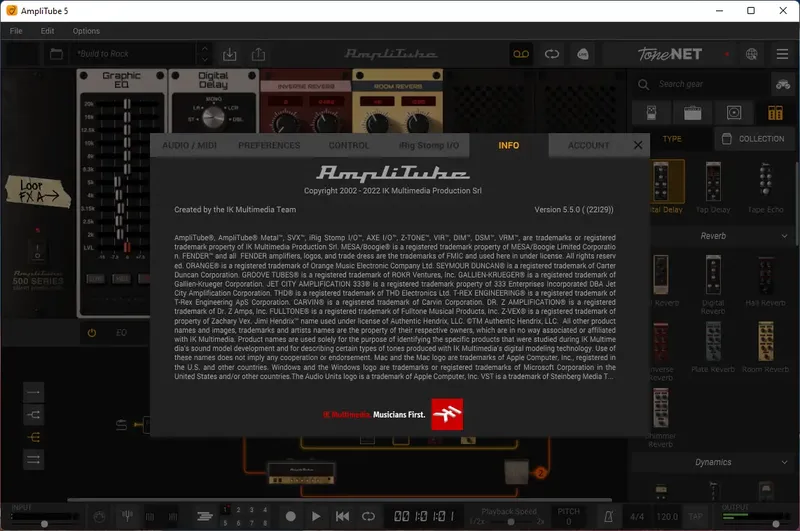Click the 4/4 time signature
Viewport: 800px width, 531px height.
tap(637, 517)
